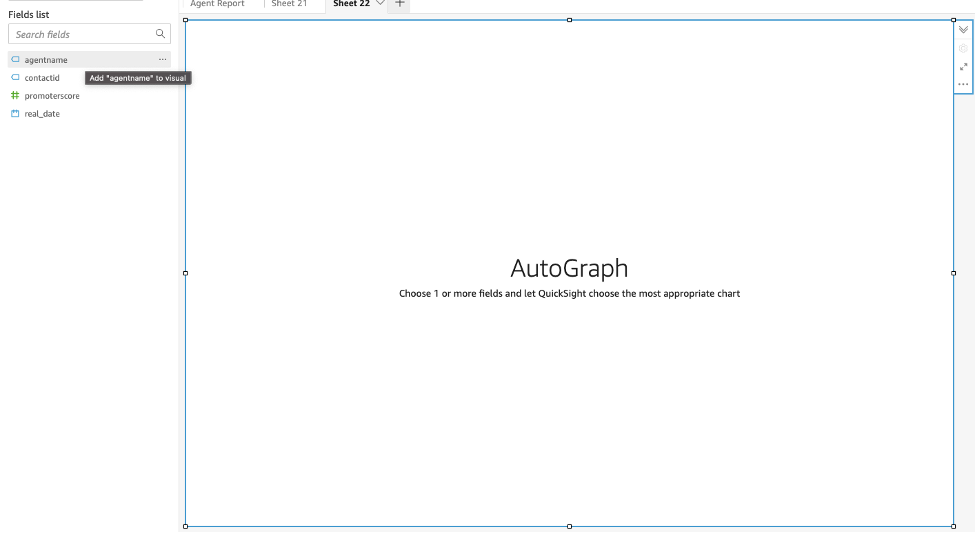Open the visual's greyed-out settings hexagon icon
Screen dimensions: 977x533
(963, 48)
